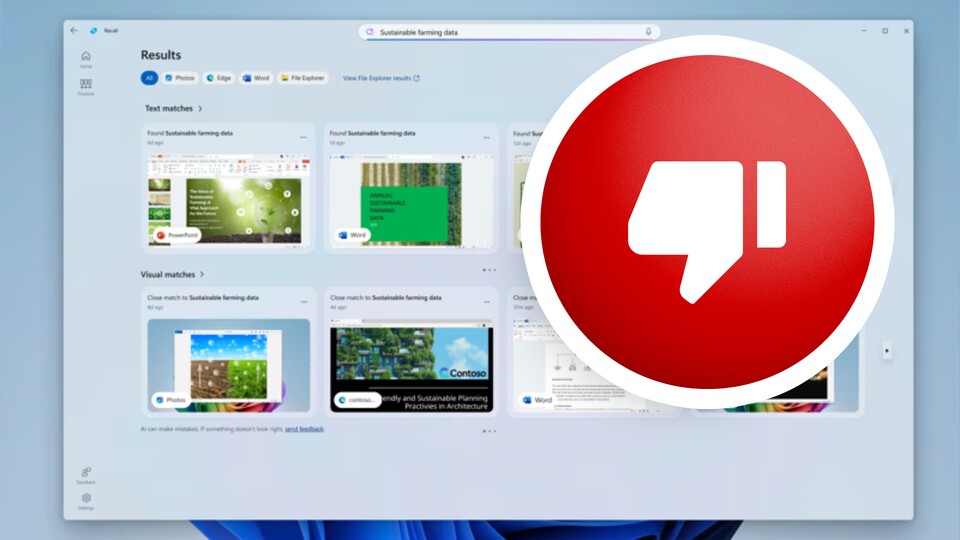960x540 pixels.
Task: Click the back arrow in title bar
Action: tap(74, 31)
